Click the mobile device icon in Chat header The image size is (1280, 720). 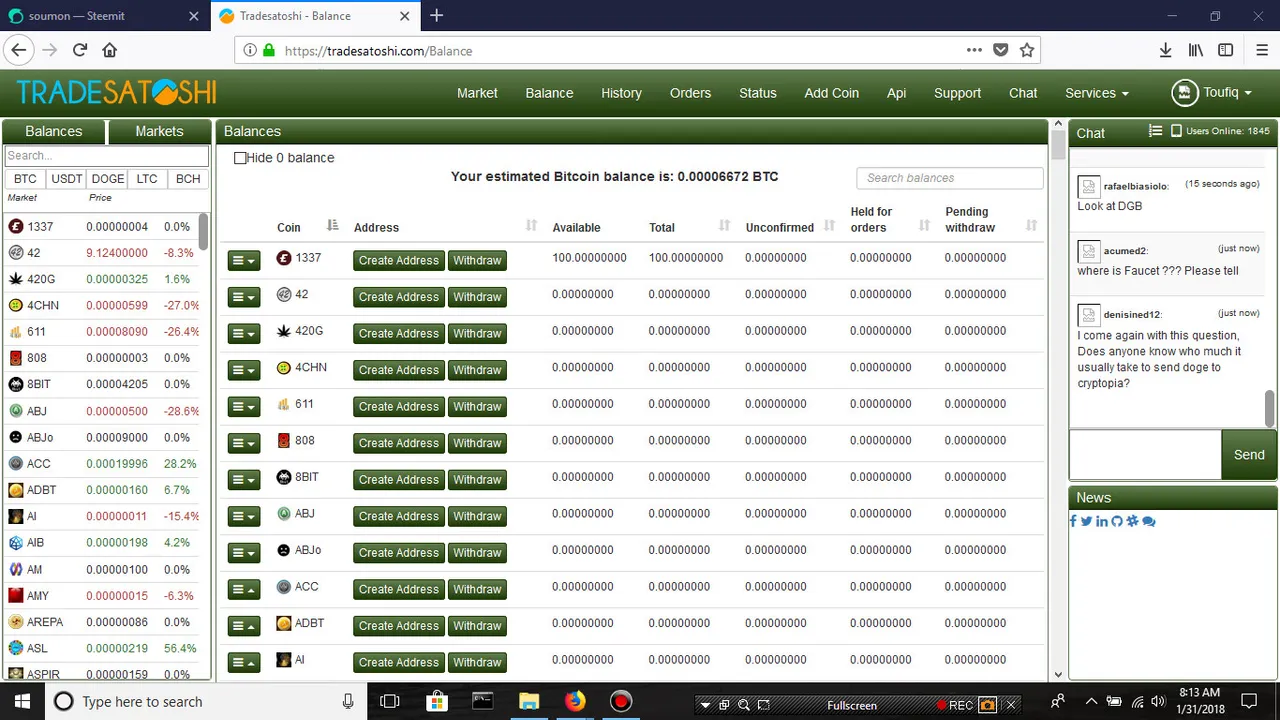[x=1176, y=131]
